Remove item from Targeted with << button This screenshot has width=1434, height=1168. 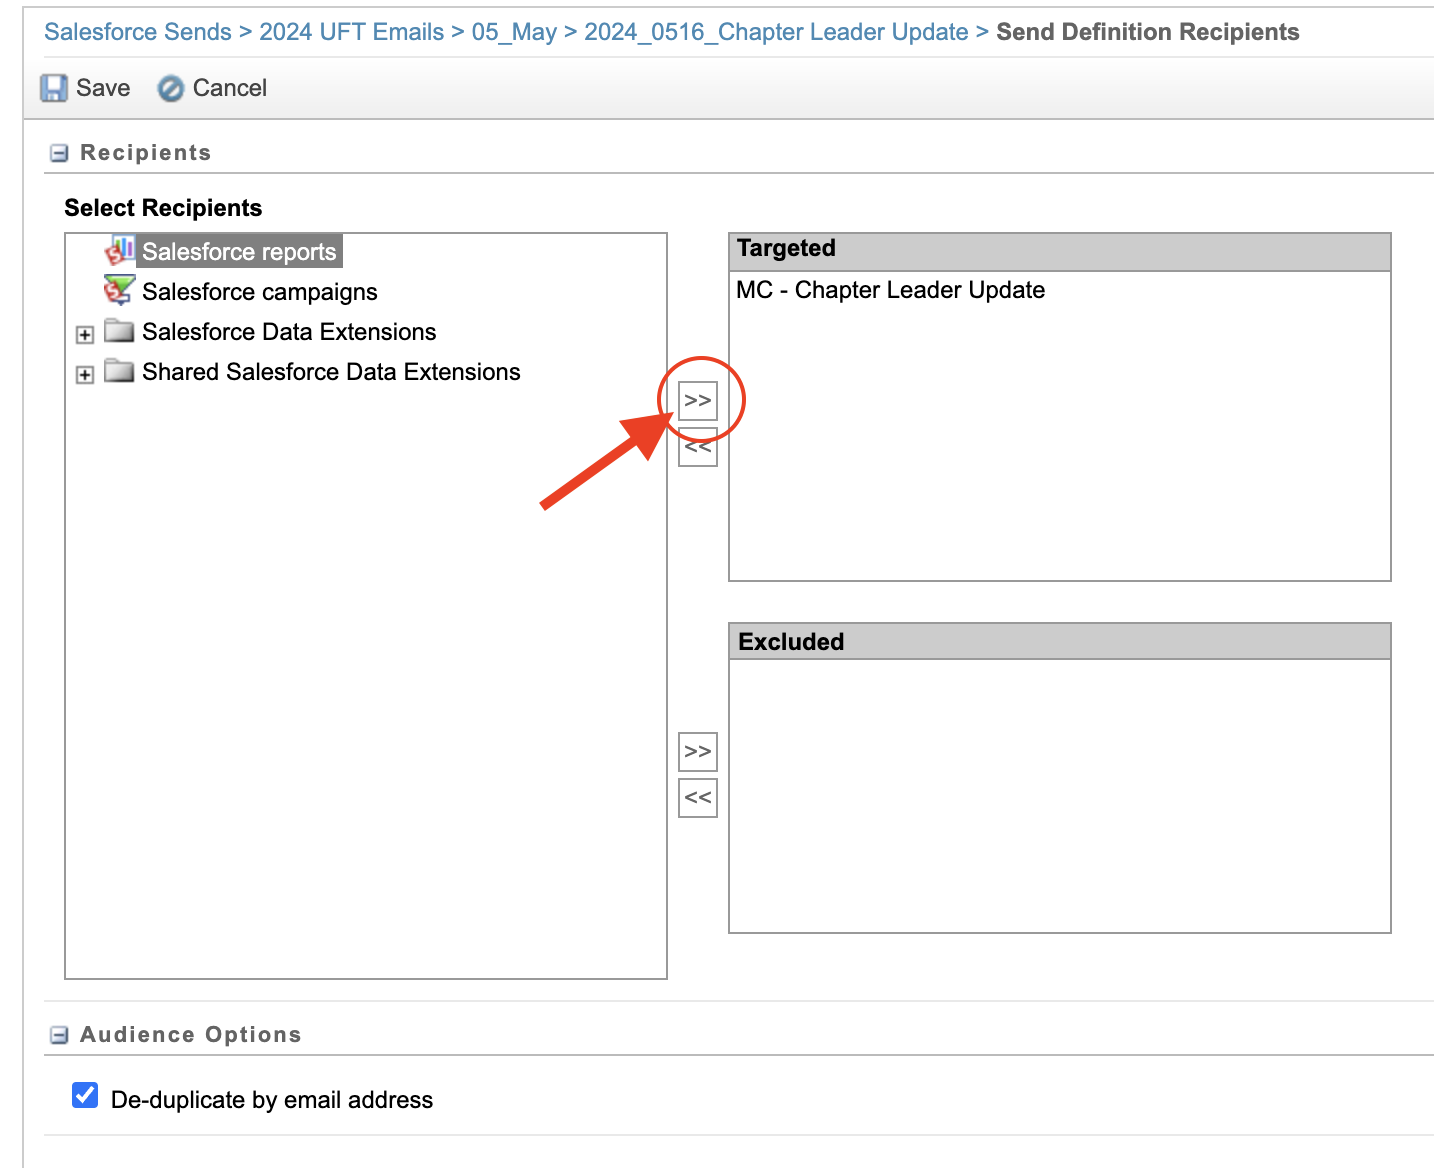tap(698, 448)
